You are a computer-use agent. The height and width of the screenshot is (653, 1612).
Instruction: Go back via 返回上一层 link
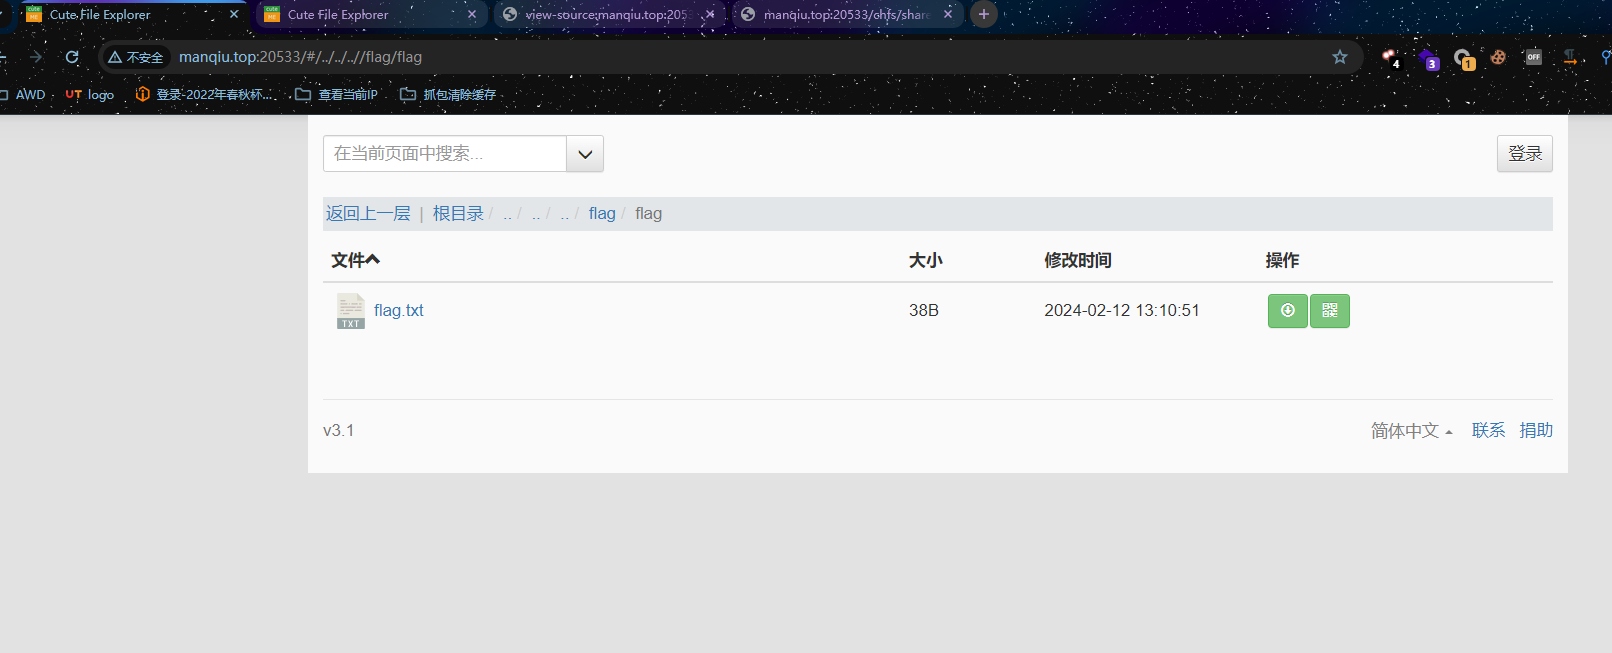[368, 214]
